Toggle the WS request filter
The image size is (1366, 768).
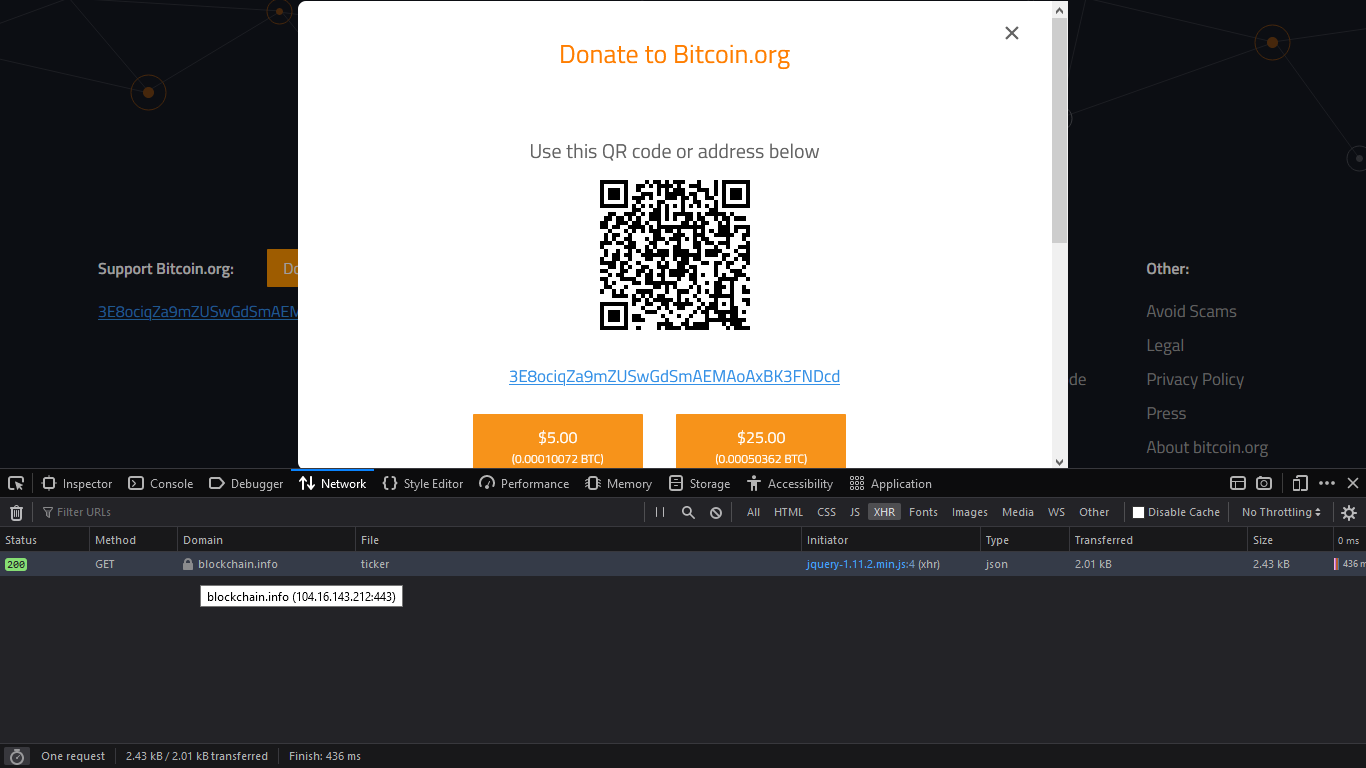[x=1056, y=512]
